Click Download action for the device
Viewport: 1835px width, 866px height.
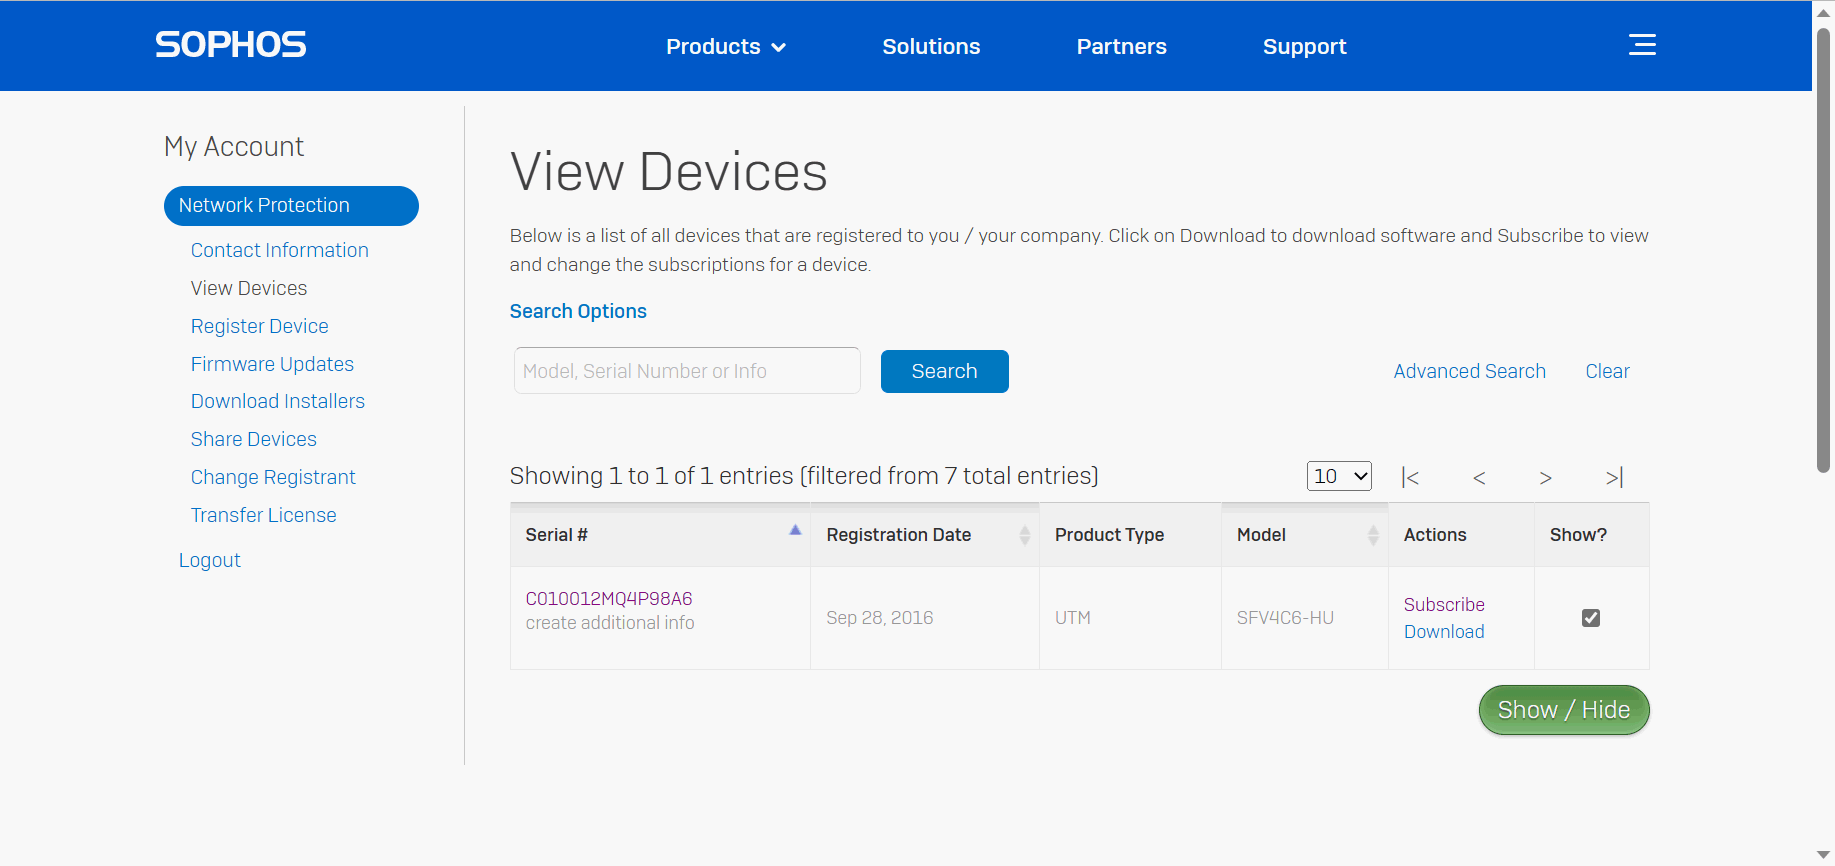pyautogui.click(x=1444, y=632)
